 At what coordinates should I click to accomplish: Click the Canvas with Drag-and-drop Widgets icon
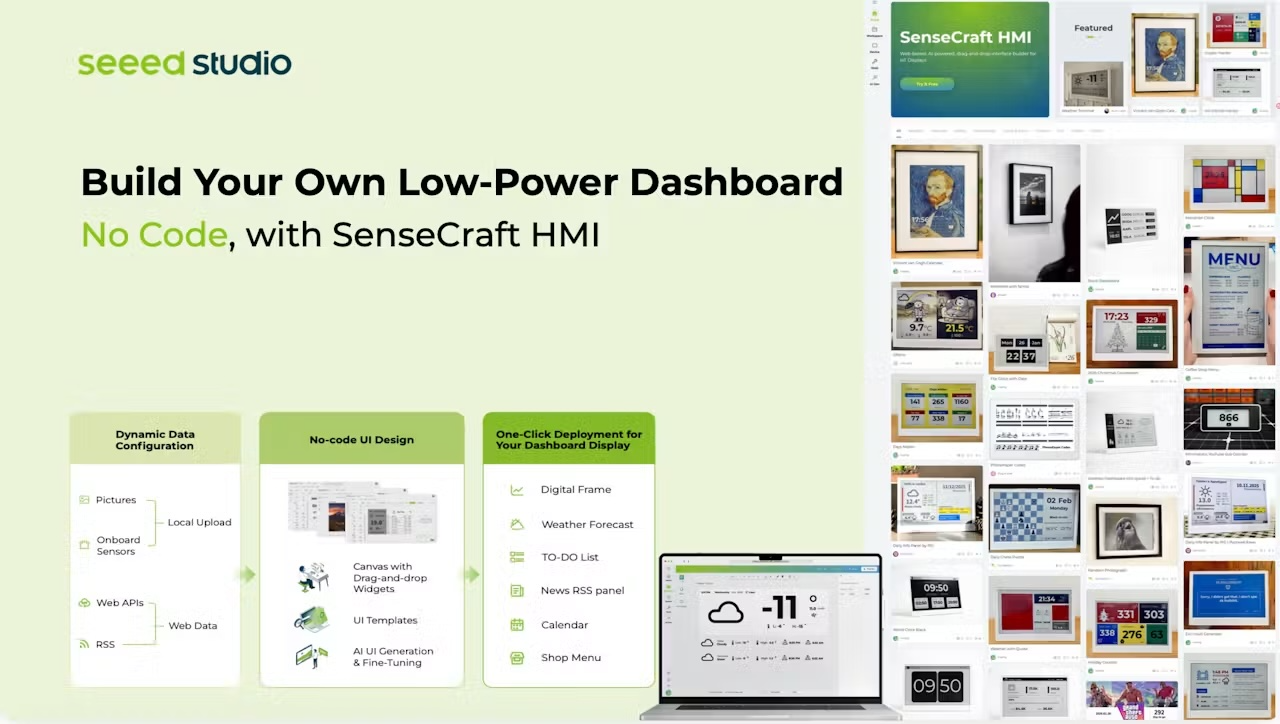tap(313, 577)
